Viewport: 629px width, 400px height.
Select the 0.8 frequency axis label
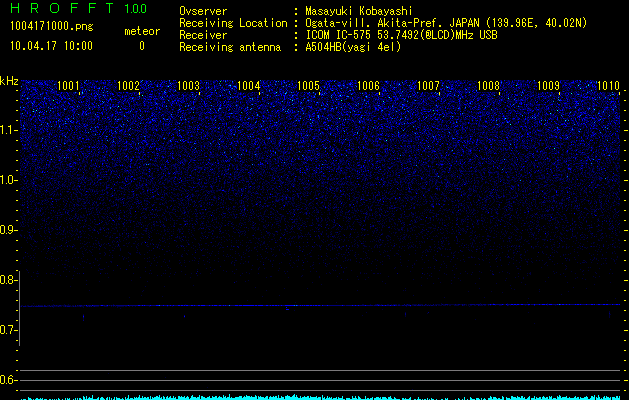pyautogui.click(x=8, y=280)
